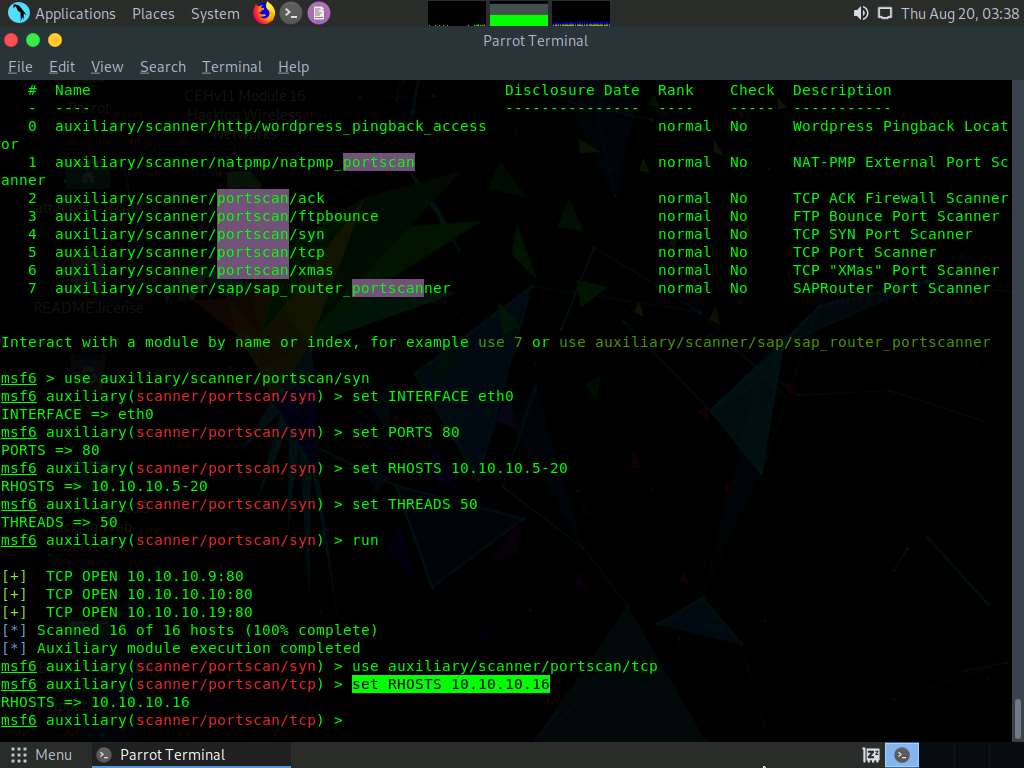Click the 'Rank' column header
The width and height of the screenshot is (1024, 768).
pos(676,90)
